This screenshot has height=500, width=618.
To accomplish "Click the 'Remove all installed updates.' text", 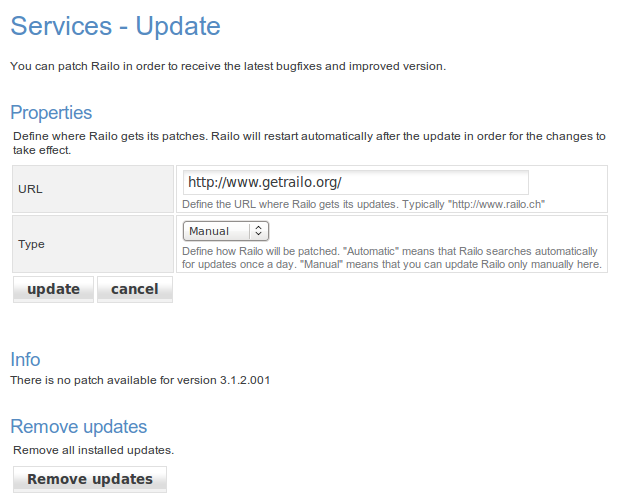I will (93, 450).
